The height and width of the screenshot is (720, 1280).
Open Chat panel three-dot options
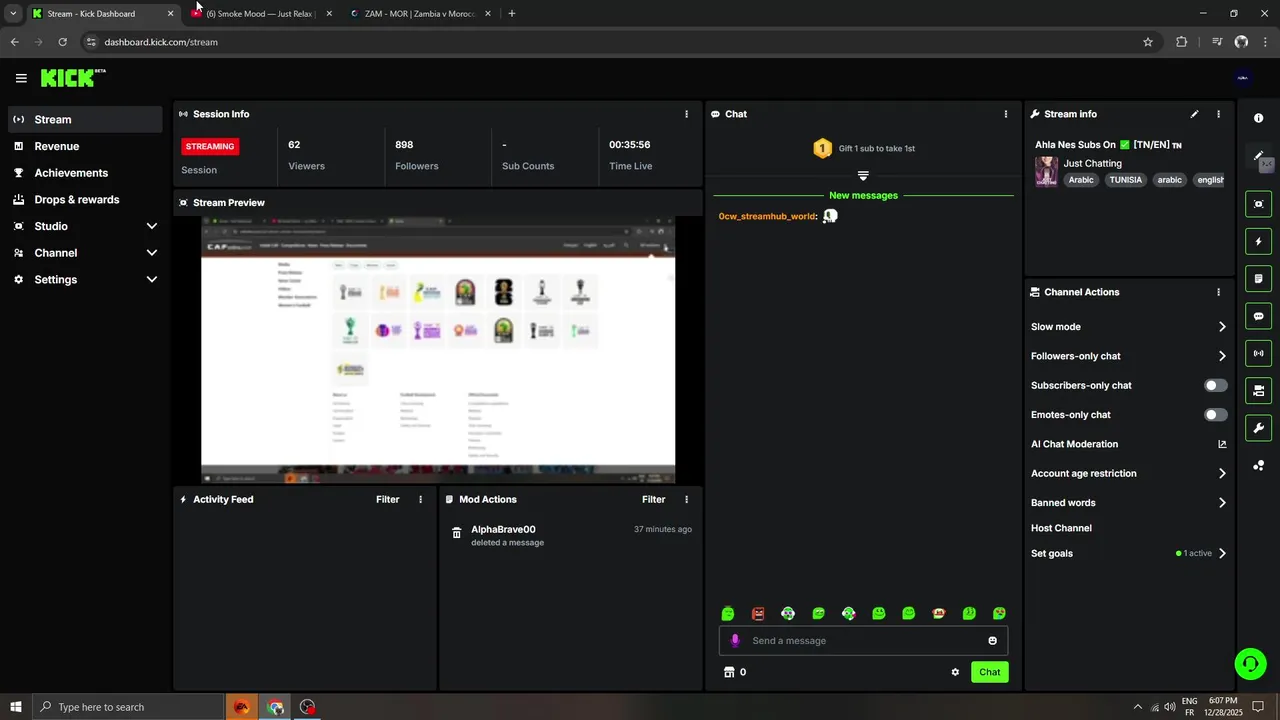1006,114
